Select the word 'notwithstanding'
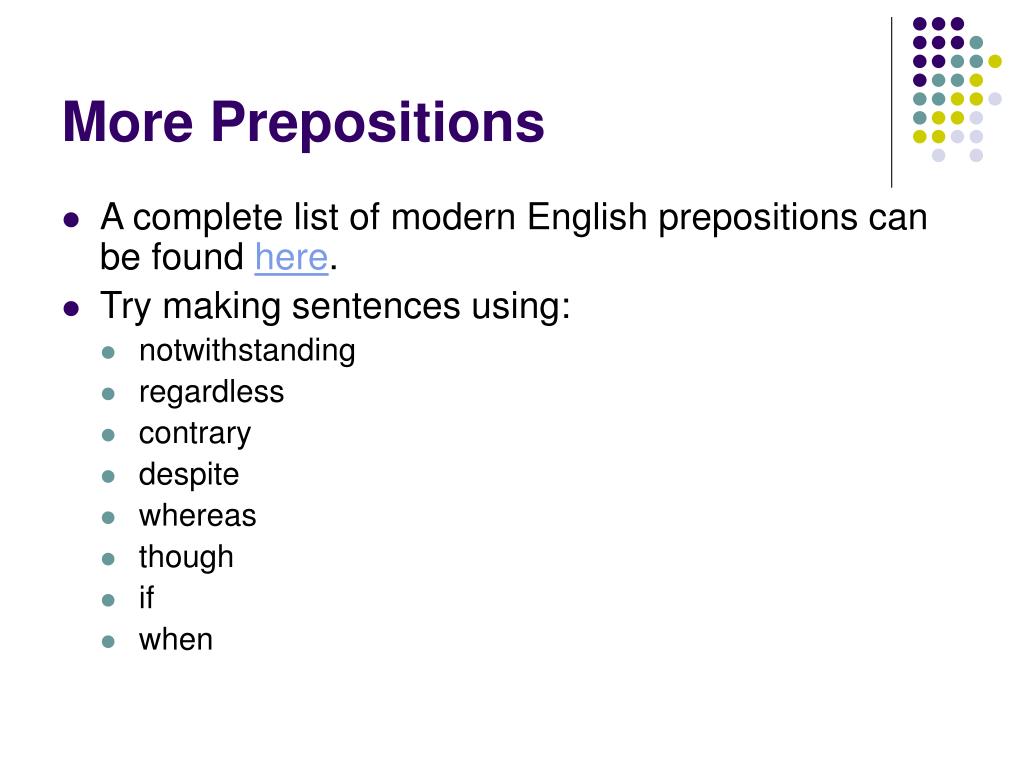This screenshot has height=768, width=1024. click(x=247, y=351)
